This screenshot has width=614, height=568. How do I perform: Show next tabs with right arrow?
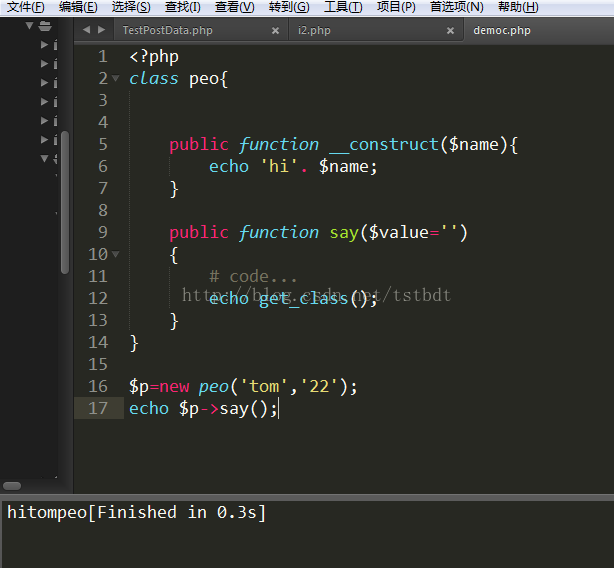[x=101, y=30]
